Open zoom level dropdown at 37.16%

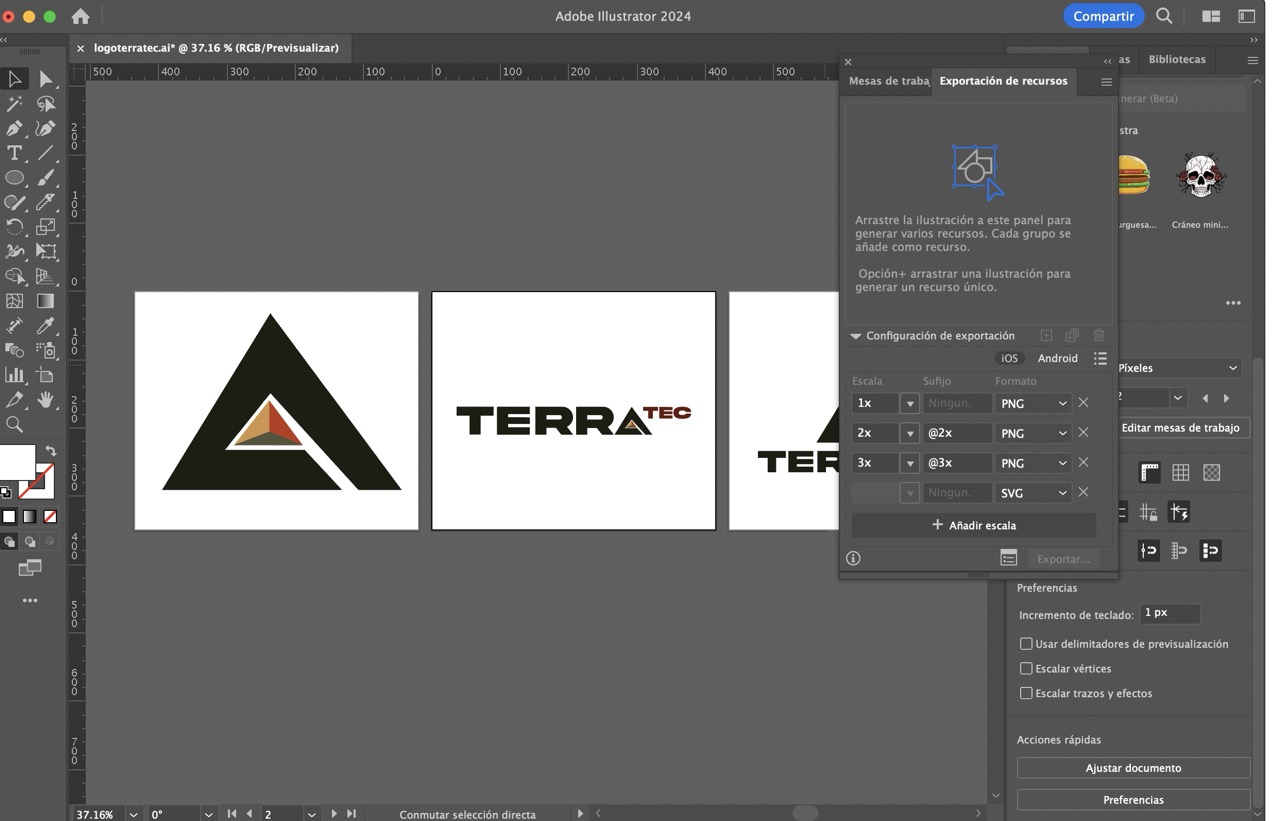133,814
